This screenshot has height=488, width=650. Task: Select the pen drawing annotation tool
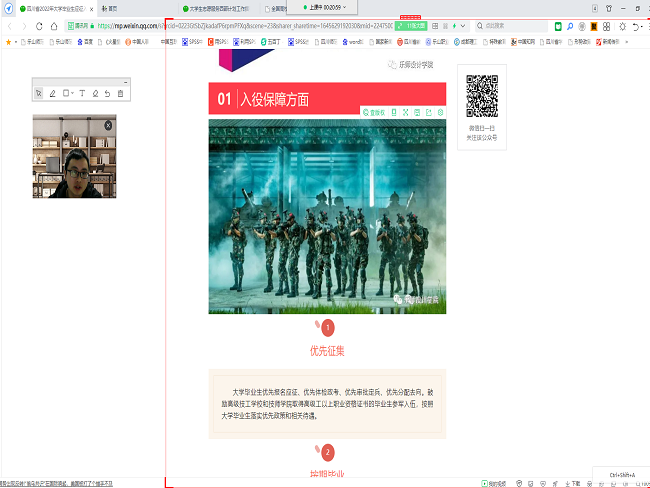[x=52, y=93]
